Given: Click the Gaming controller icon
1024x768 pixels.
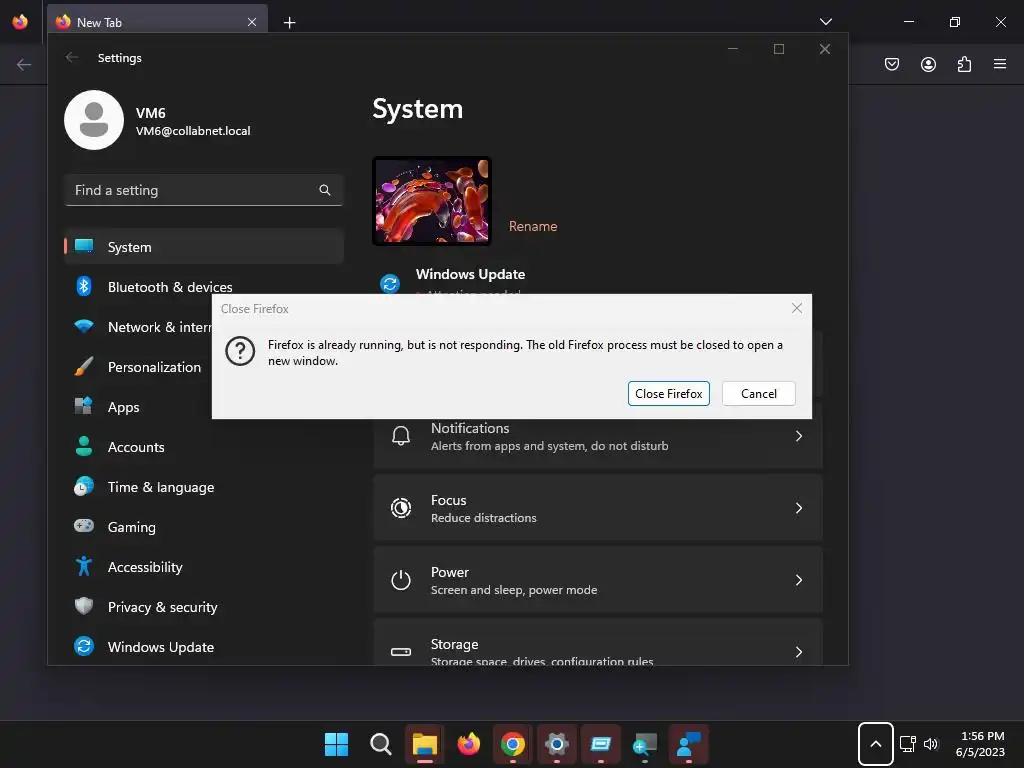Looking at the screenshot, I should click(84, 526).
